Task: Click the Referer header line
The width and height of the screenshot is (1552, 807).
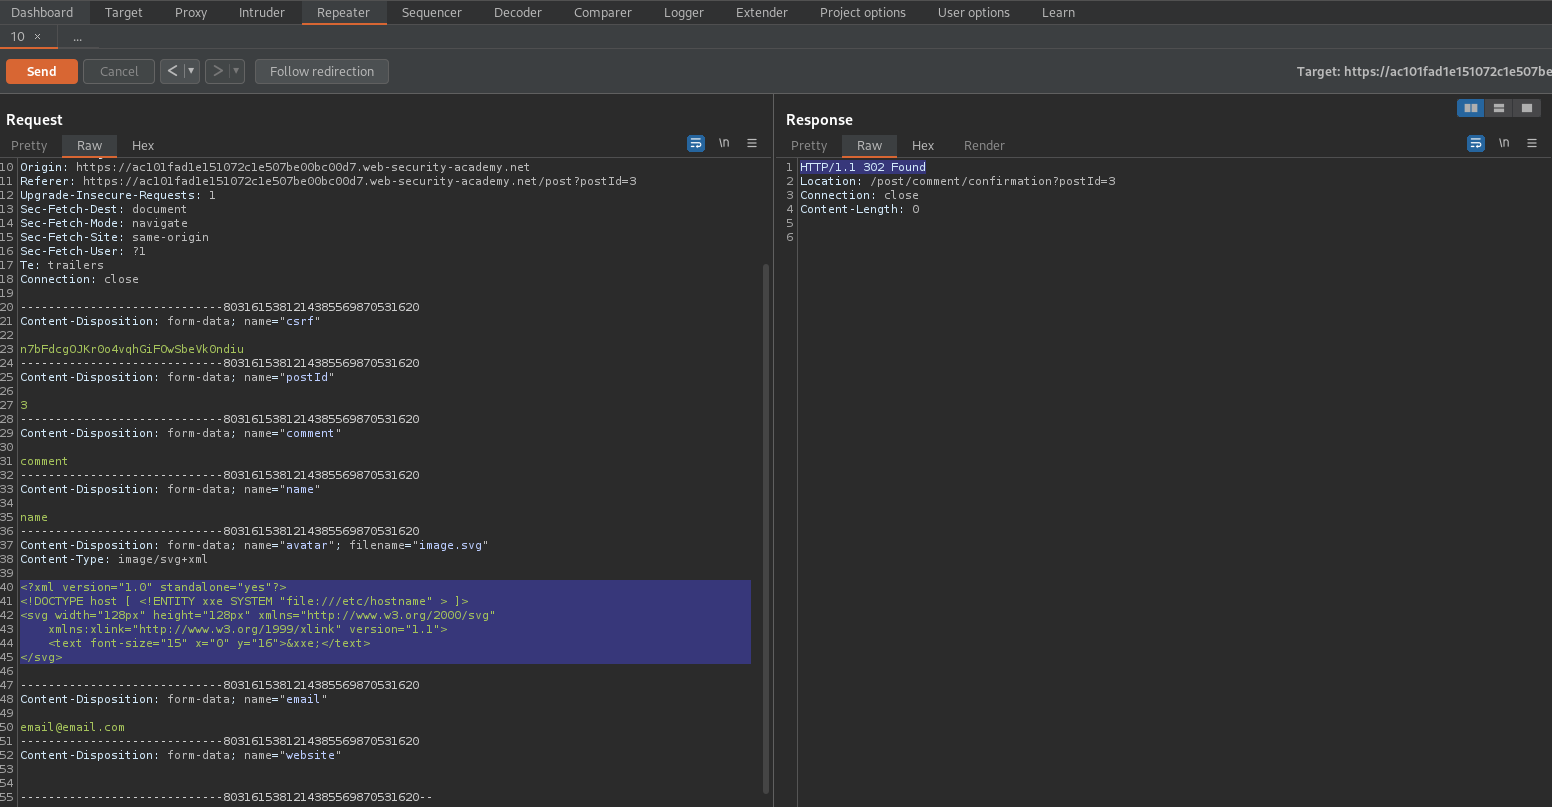Action: [x=328, y=181]
